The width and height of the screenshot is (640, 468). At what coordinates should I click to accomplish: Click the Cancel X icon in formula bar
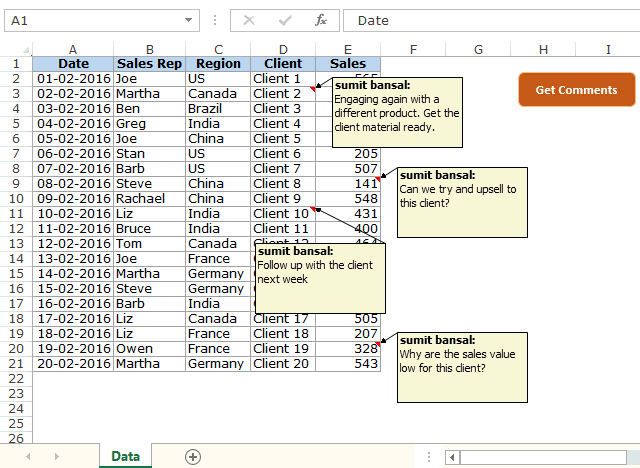[249, 20]
